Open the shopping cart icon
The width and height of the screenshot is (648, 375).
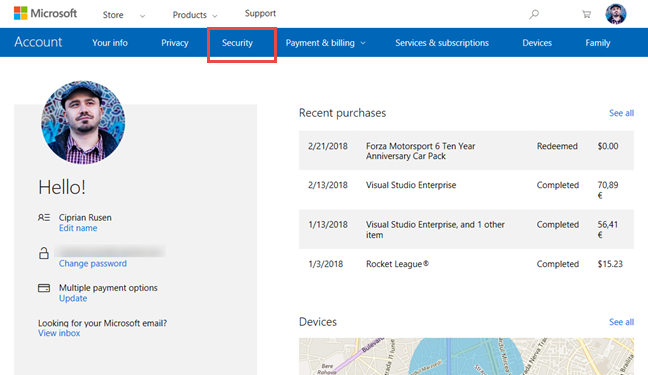click(586, 14)
